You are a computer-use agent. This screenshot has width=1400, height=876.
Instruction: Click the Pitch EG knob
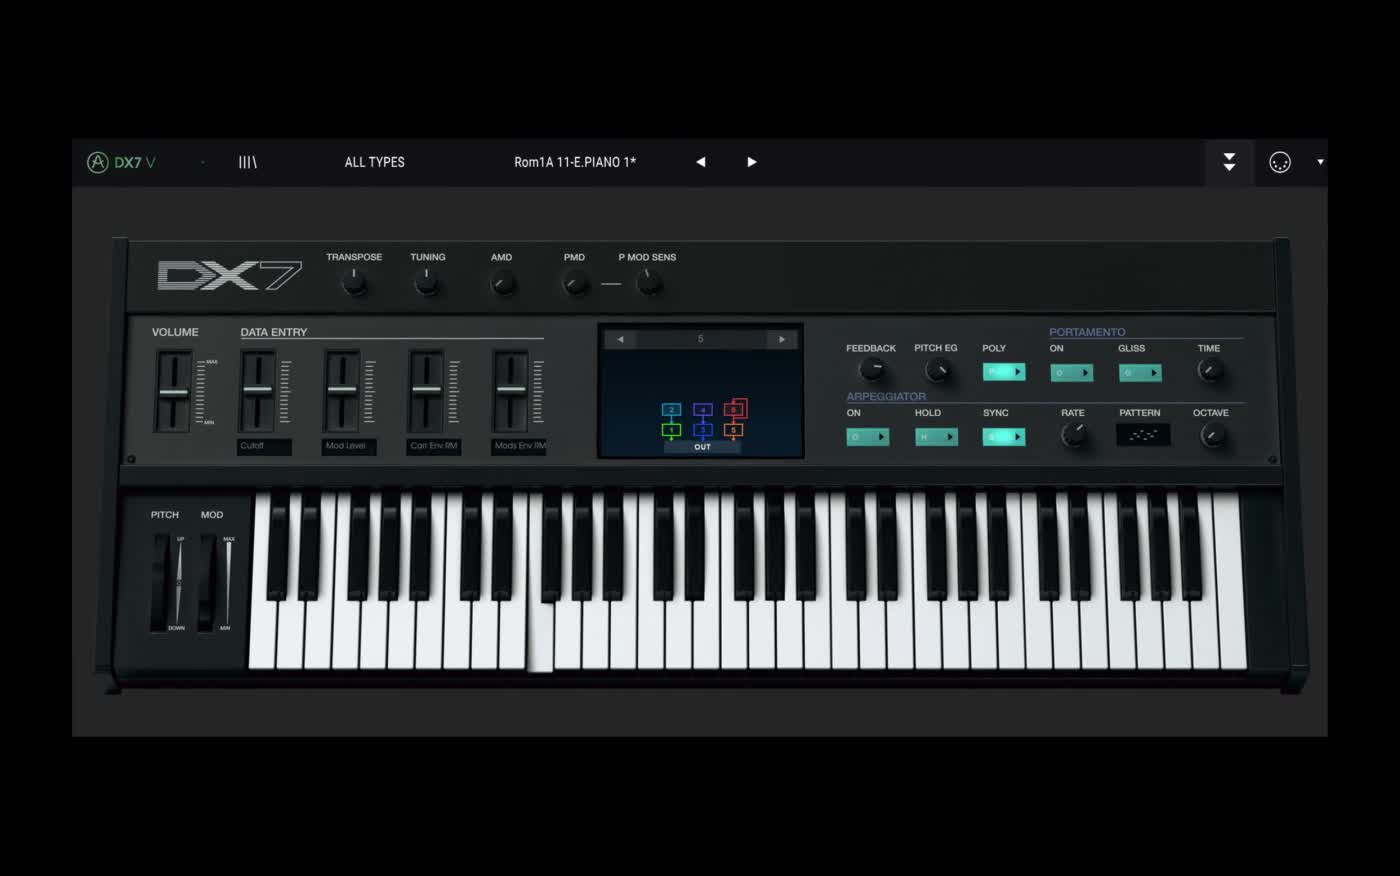936,369
